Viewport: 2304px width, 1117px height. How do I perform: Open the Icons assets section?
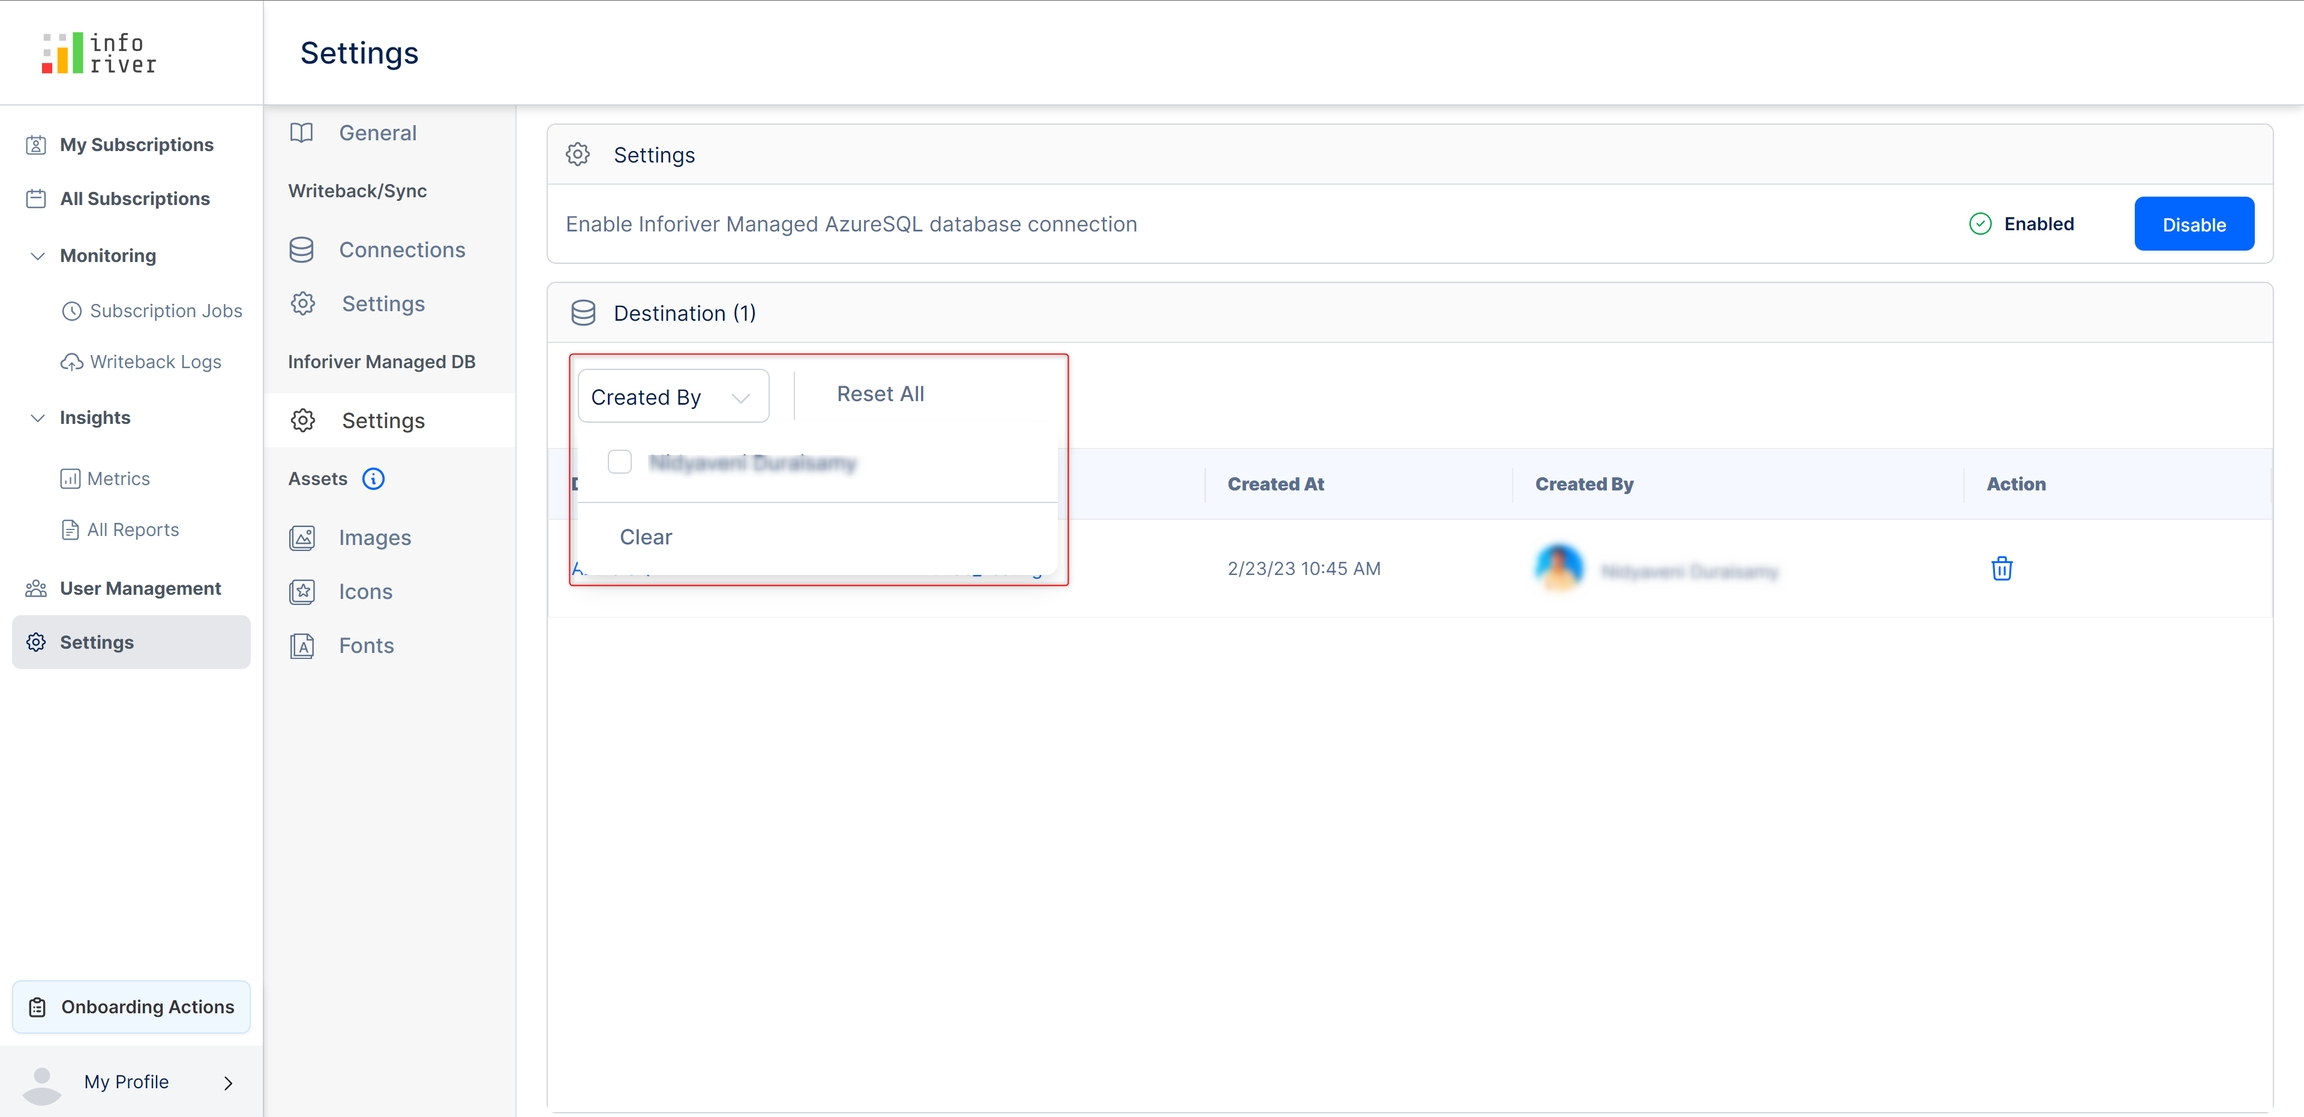[x=365, y=592]
